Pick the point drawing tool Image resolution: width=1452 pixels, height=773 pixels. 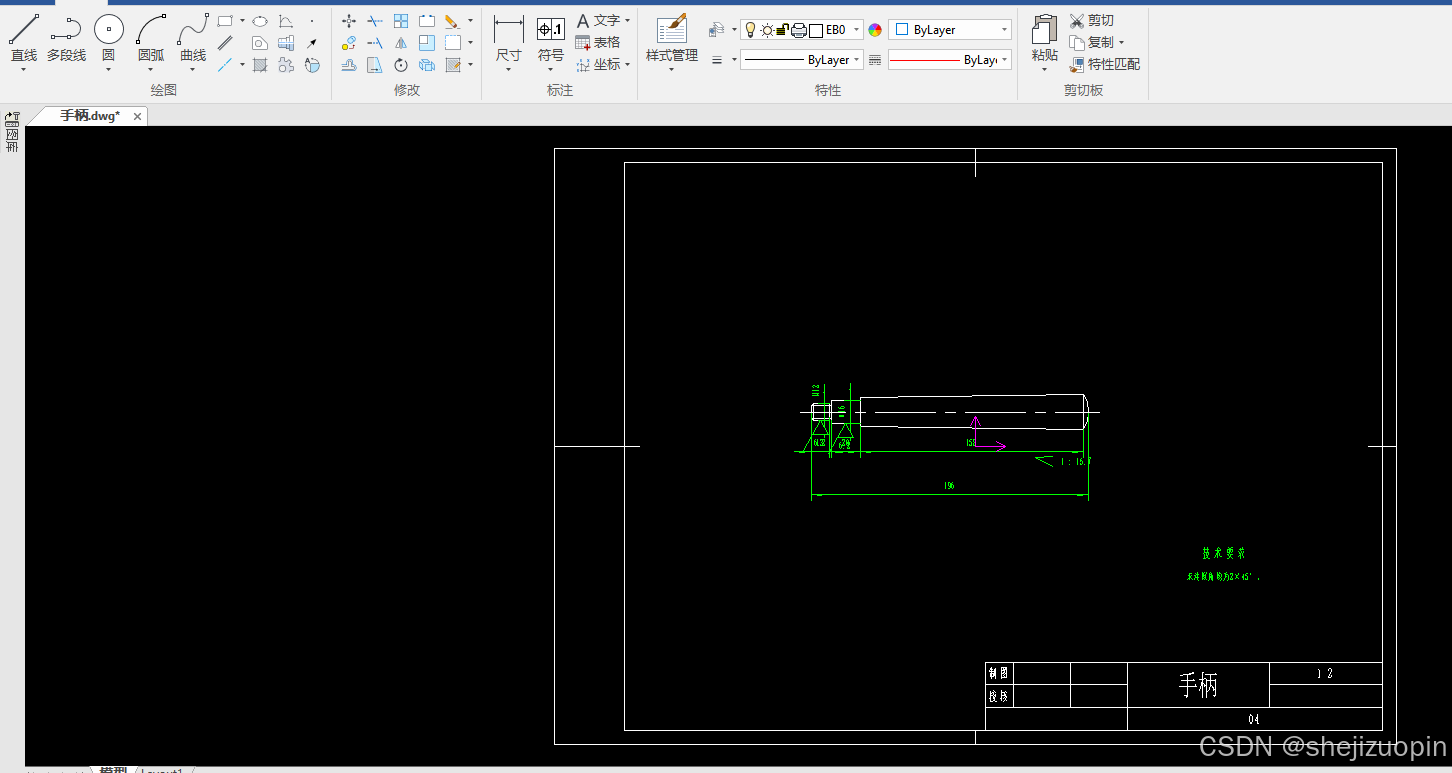pos(312,21)
